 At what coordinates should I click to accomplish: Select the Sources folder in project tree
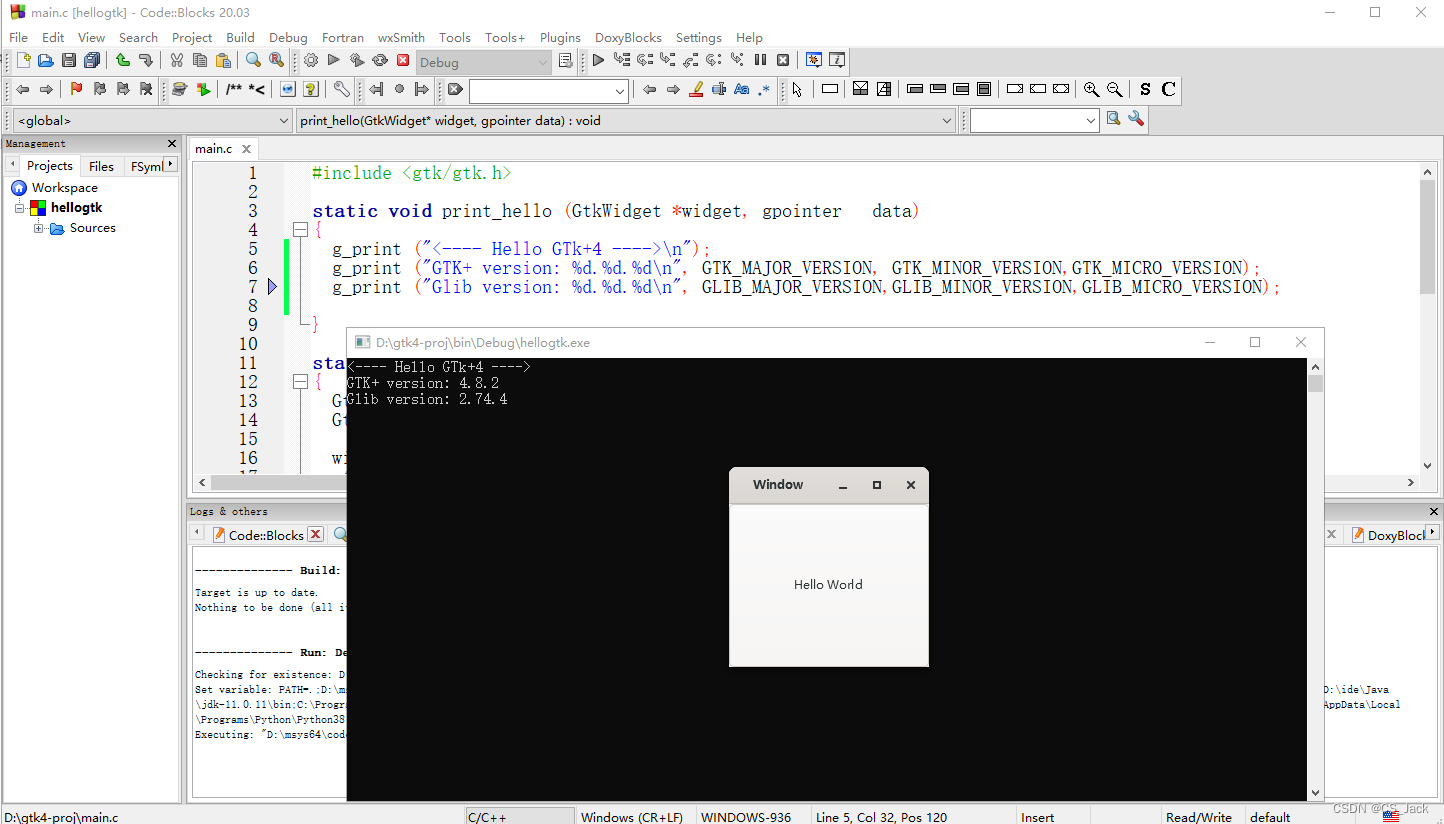tap(92, 228)
